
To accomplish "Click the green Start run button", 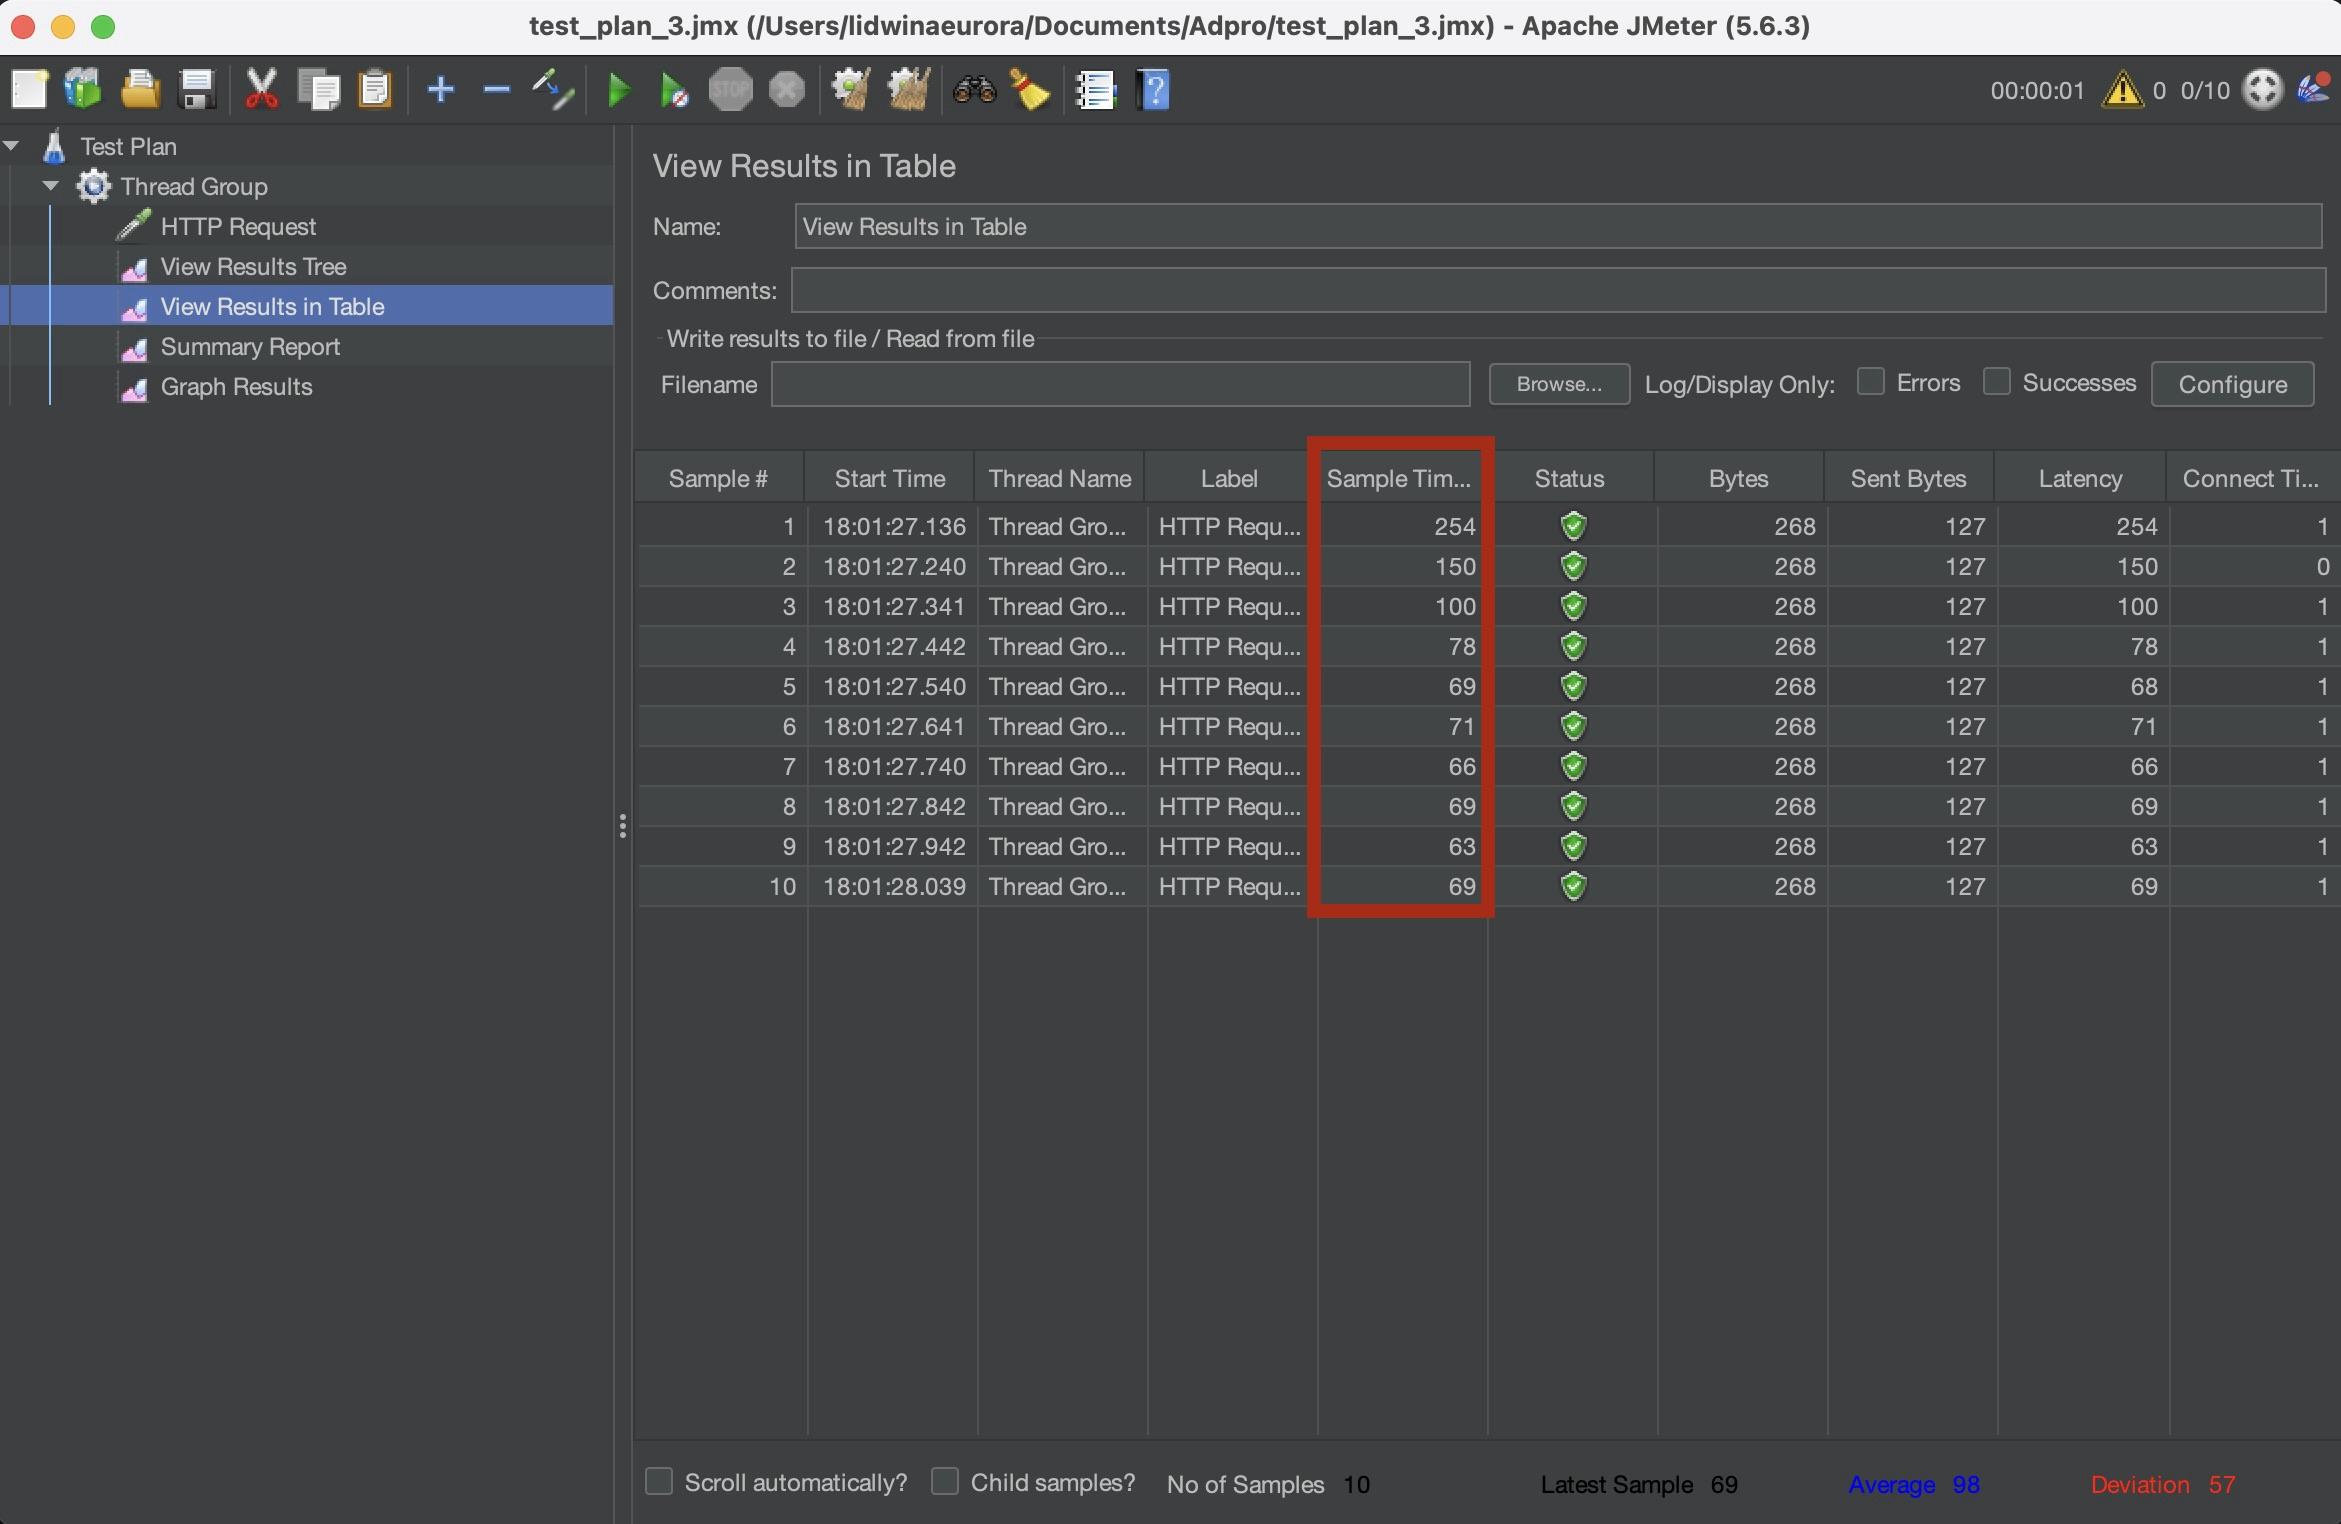I will coord(619,91).
